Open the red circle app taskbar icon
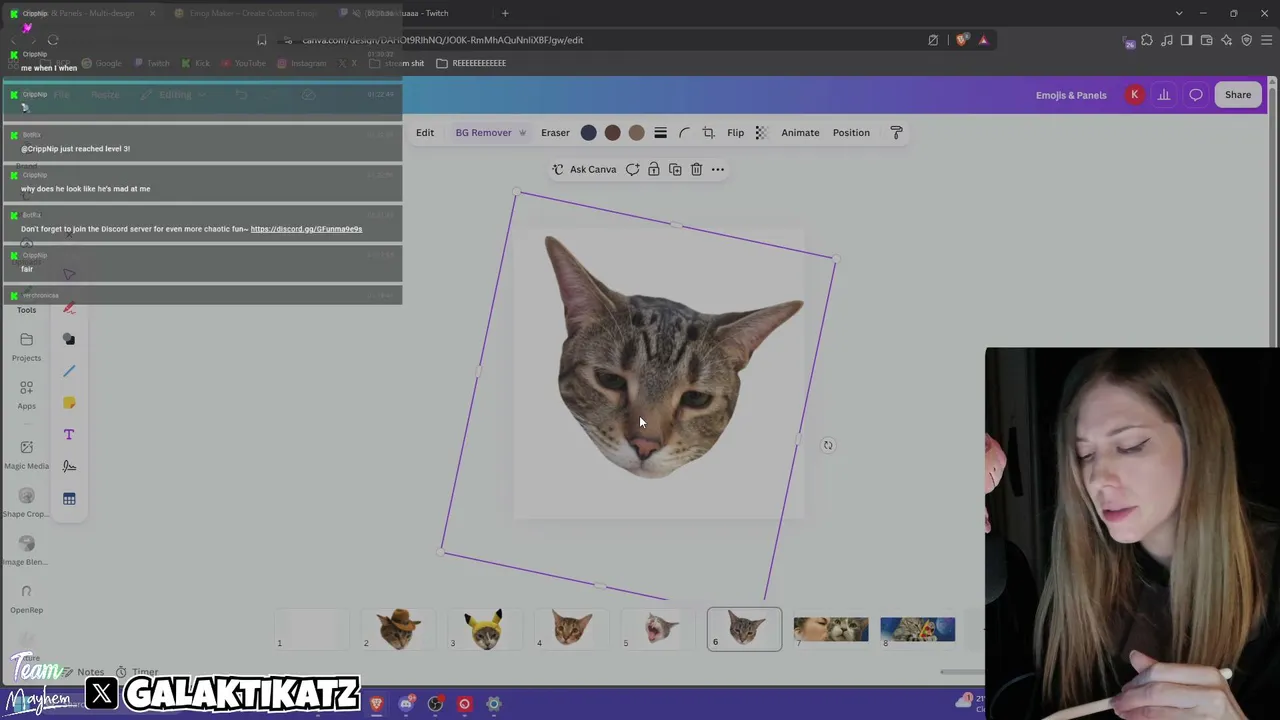Viewport: 1280px width, 720px height. coord(464,704)
